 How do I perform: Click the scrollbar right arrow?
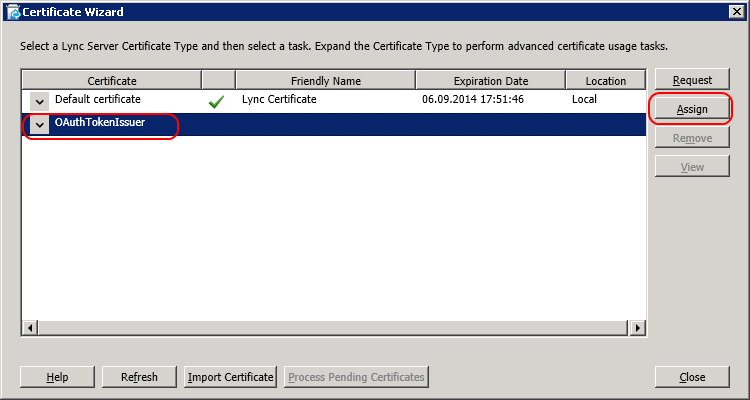pyautogui.click(x=637, y=328)
